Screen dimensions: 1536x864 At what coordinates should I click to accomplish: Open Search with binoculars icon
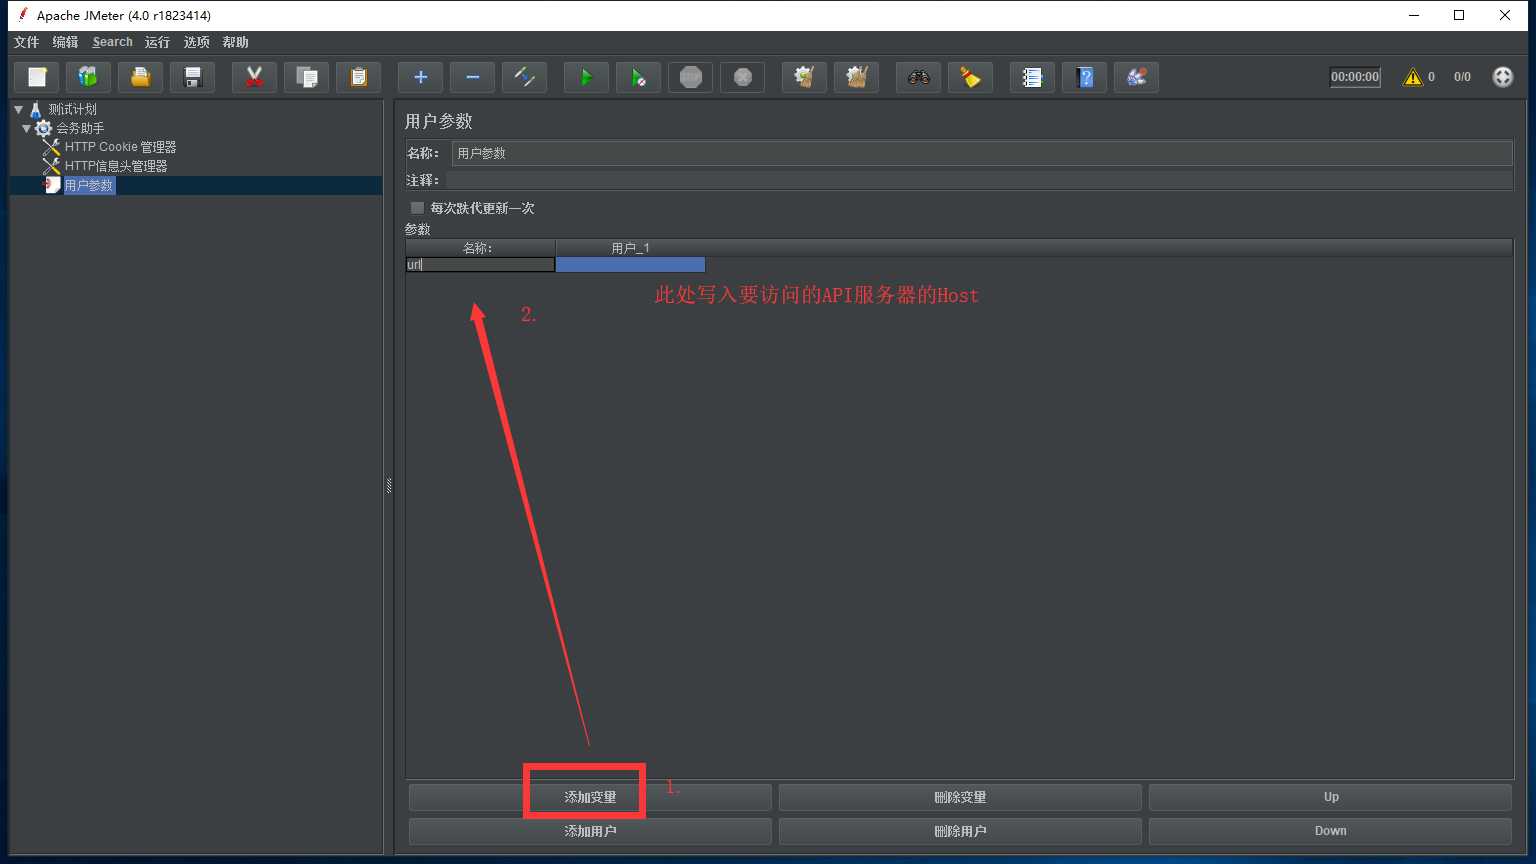coord(918,77)
